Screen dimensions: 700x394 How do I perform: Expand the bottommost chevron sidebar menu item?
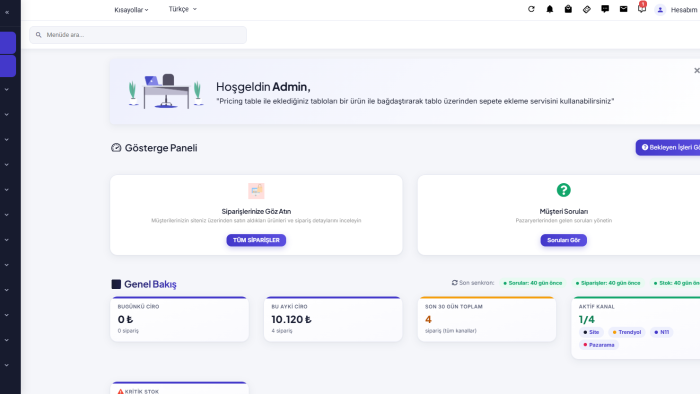click(x=7, y=365)
